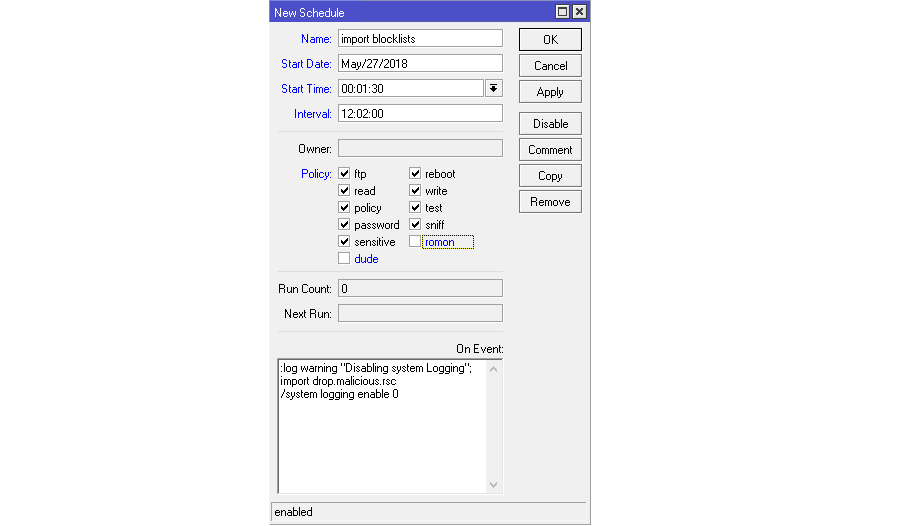Toggle the read policy checkbox
This screenshot has height=526, width=900.
click(x=344, y=191)
